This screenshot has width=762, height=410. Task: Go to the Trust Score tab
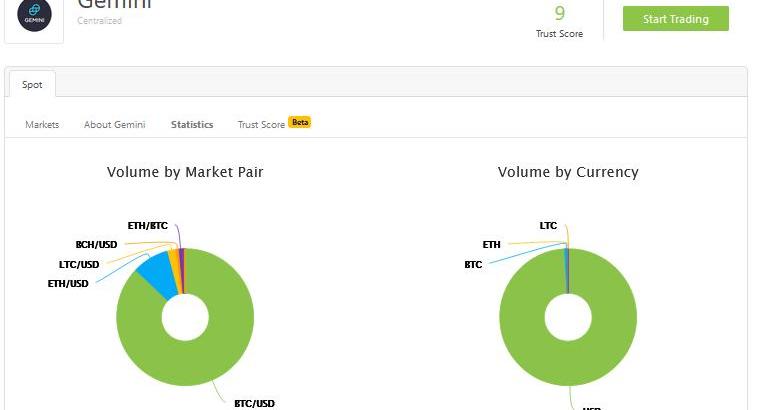tap(261, 125)
